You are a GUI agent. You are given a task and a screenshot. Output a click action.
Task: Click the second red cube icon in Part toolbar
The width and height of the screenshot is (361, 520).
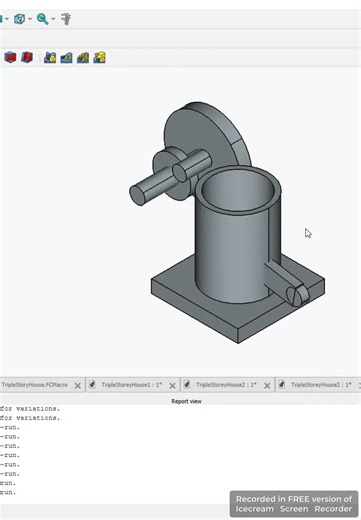(x=27, y=57)
